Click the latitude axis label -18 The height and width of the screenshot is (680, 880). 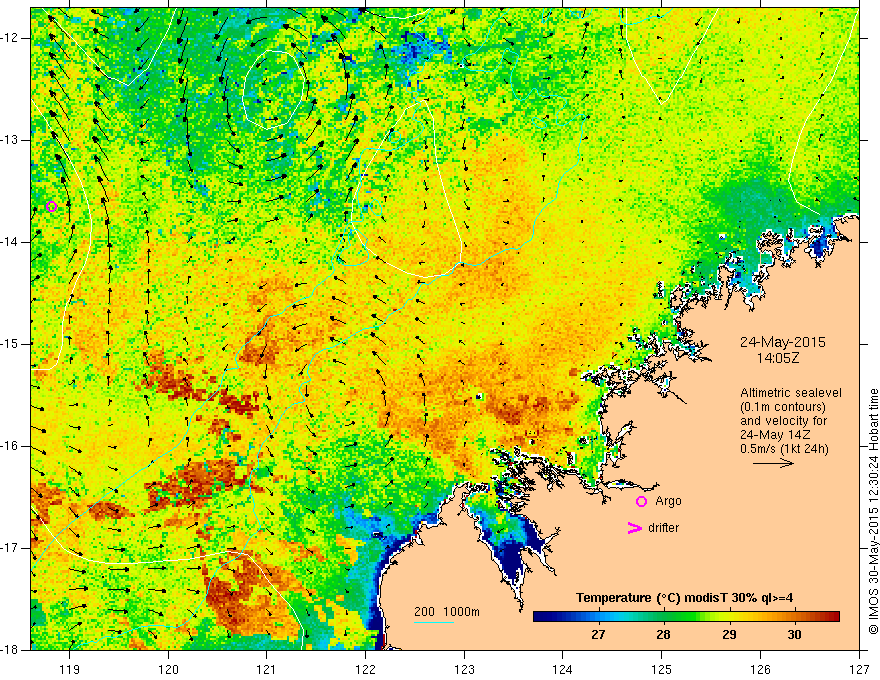[11, 650]
